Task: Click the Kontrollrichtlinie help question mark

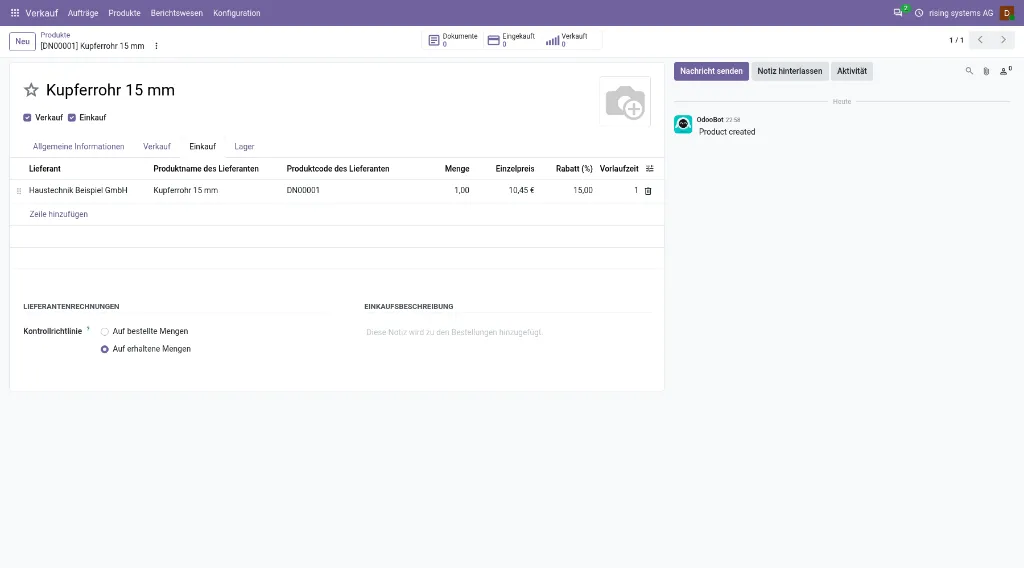Action: point(88,329)
